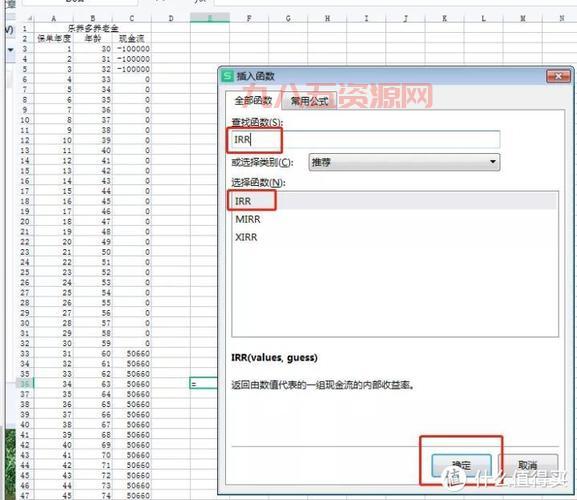
Task: Click cell B22 showing age 49
Action: pos(93,242)
